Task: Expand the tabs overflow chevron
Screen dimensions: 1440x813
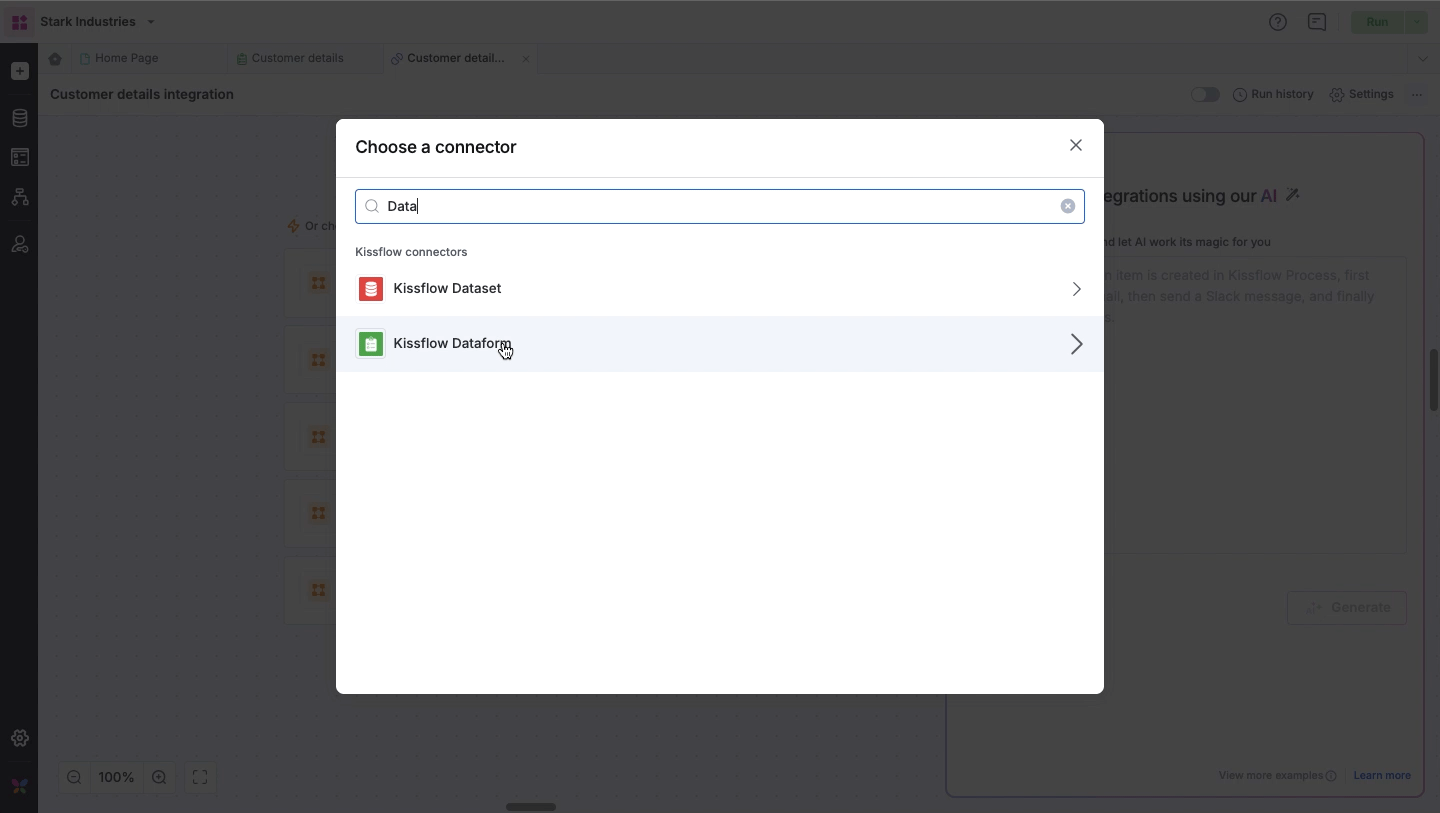Action: pos(1423,59)
